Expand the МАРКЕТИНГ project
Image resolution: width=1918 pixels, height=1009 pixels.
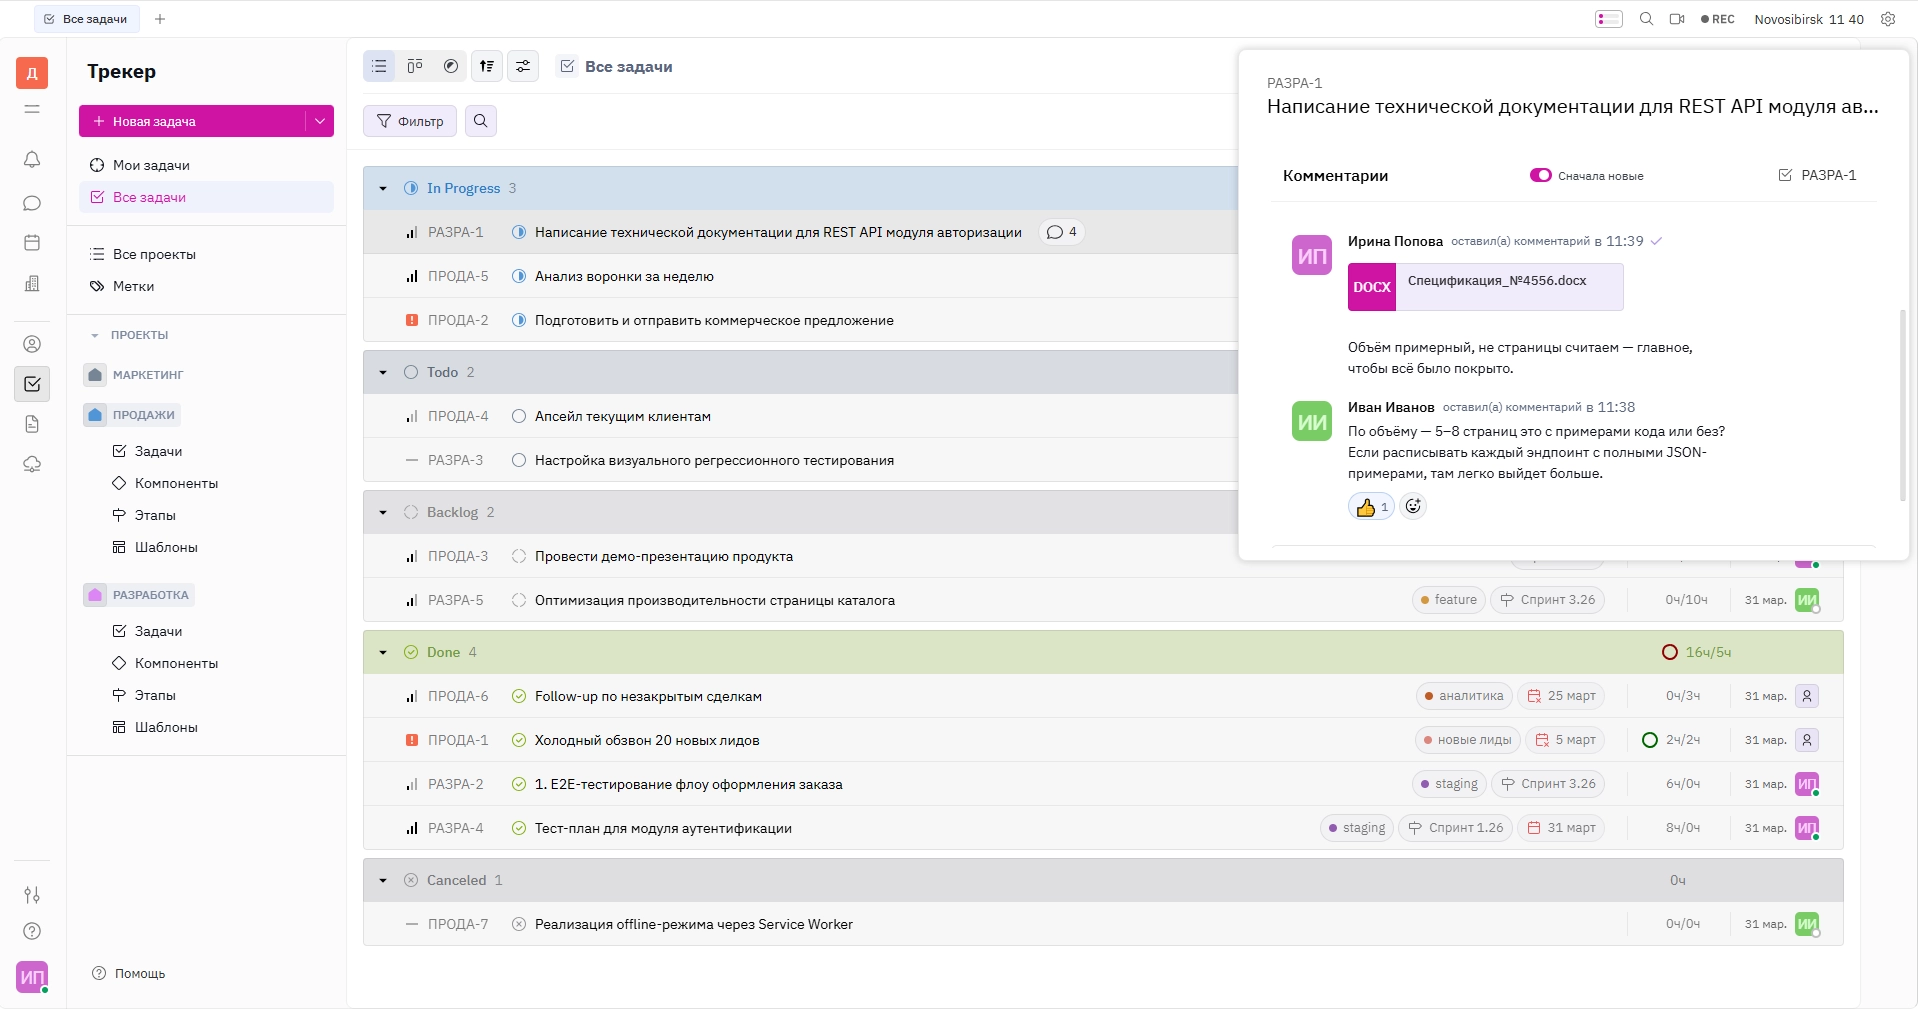(134, 375)
